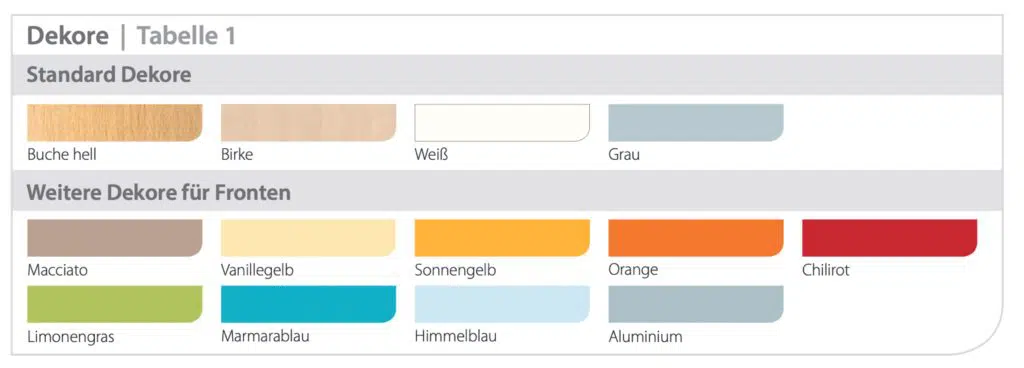Select the Grau standard decor swatch
This screenshot has width=1024, height=368.
coord(696,123)
